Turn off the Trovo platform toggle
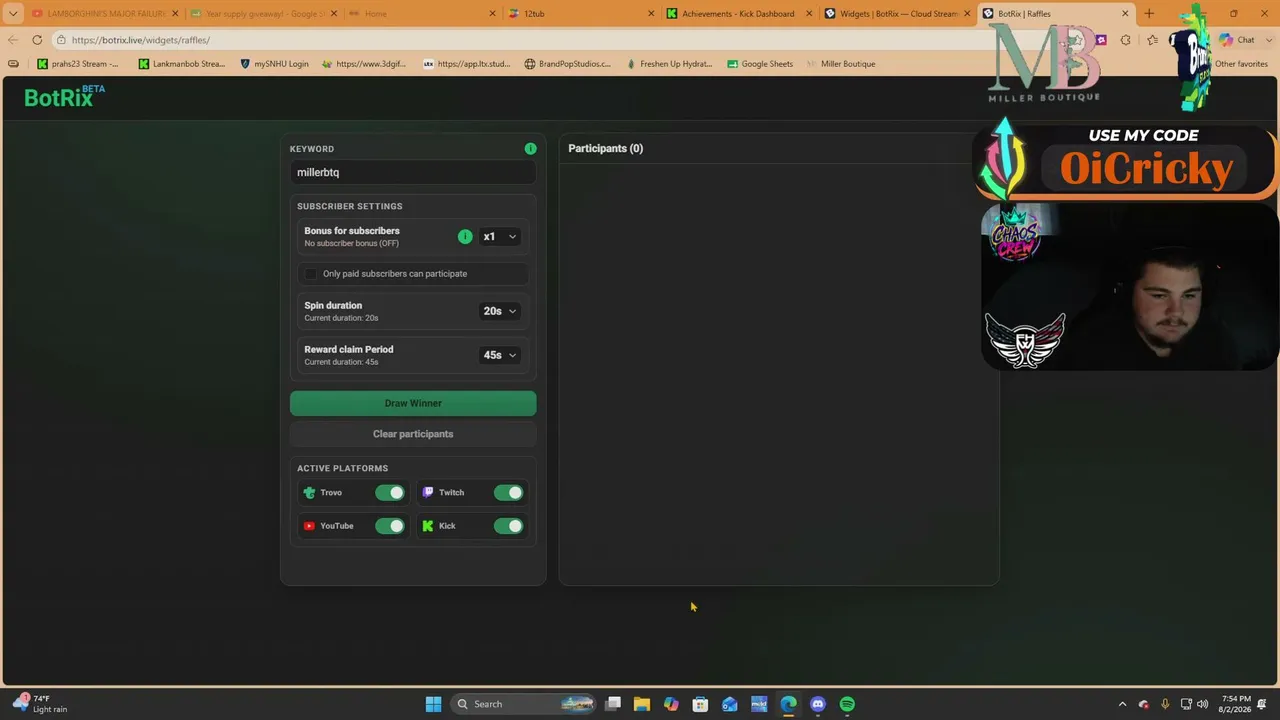 (390, 493)
